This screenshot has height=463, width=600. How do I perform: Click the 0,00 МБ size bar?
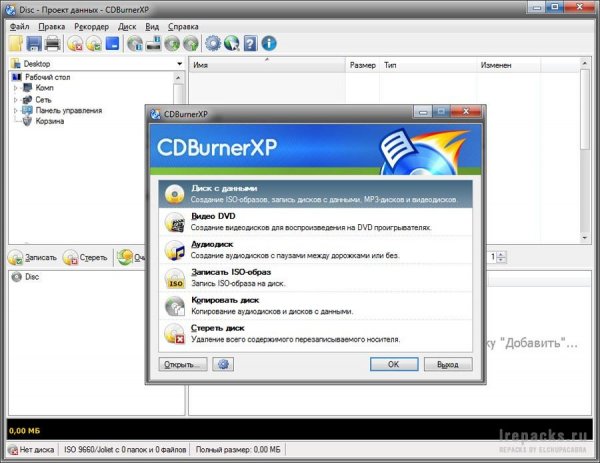coord(299,430)
